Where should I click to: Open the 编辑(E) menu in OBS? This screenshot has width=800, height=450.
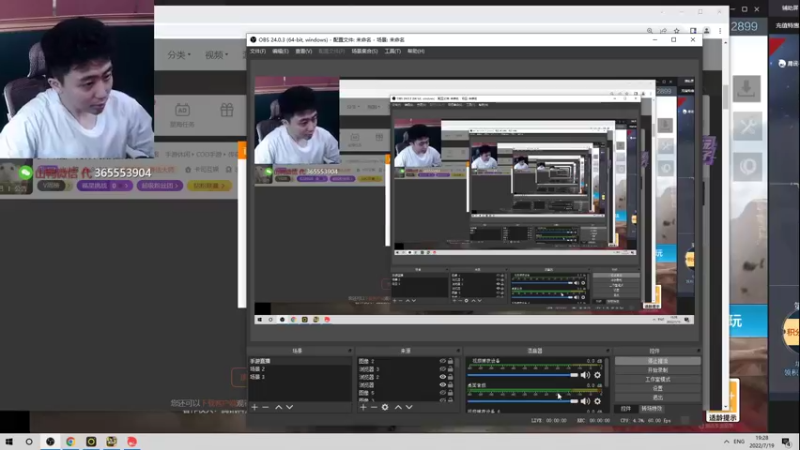pyautogui.click(x=280, y=51)
